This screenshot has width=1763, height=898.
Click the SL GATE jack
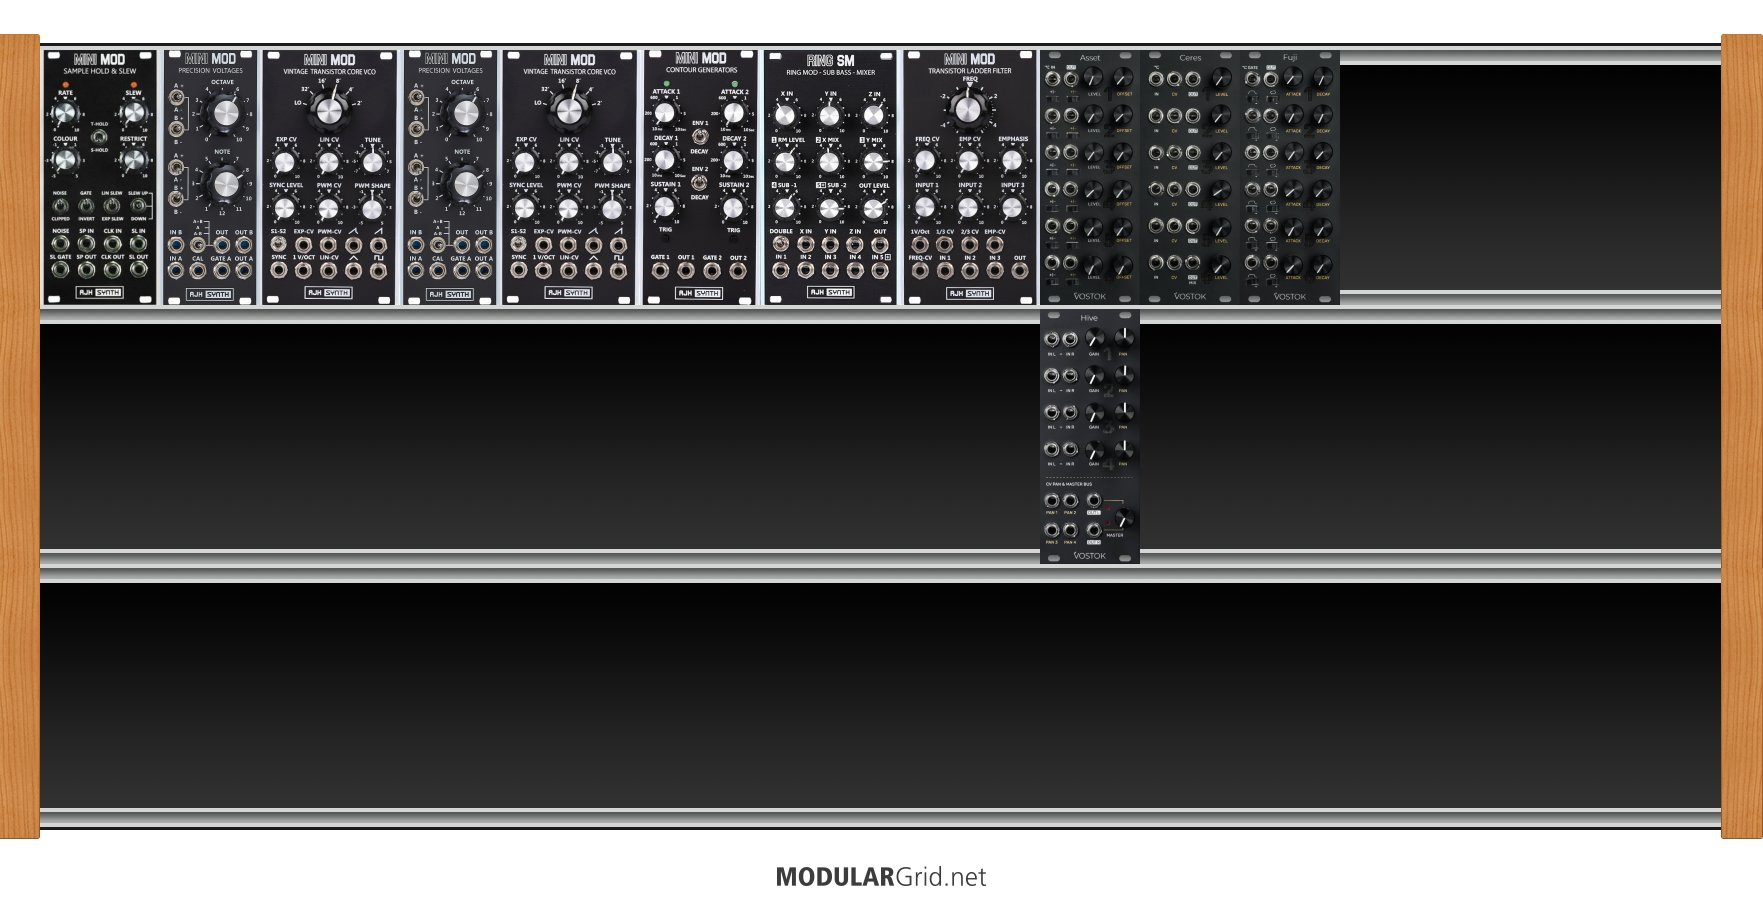click(x=61, y=270)
